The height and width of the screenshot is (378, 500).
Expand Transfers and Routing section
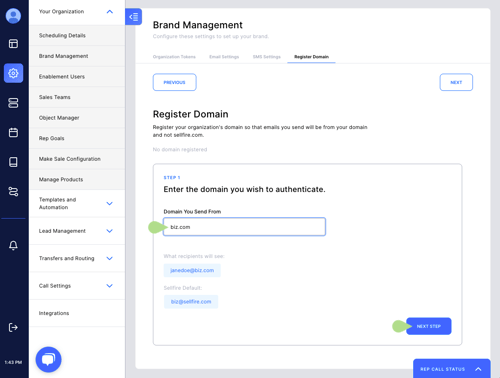[x=109, y=258]
